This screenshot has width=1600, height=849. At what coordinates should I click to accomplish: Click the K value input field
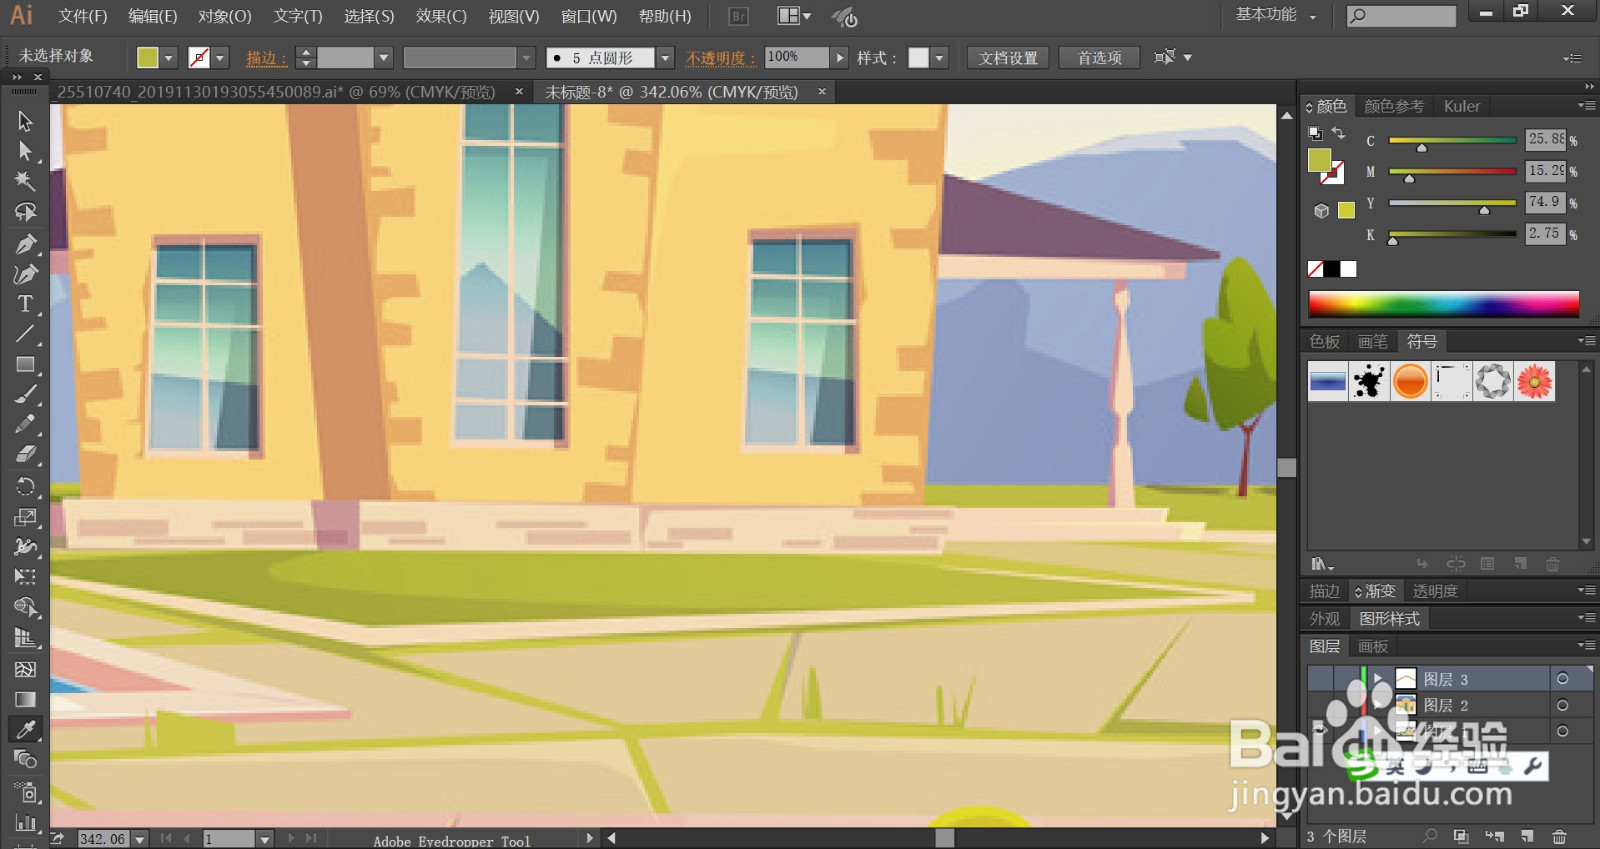click(x=1545, y=233)
